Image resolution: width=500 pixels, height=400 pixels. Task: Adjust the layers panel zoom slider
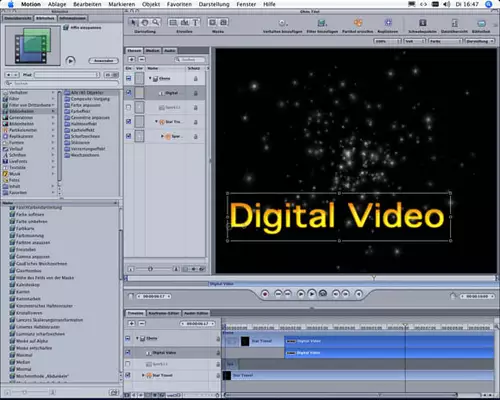tap(150, 269)
